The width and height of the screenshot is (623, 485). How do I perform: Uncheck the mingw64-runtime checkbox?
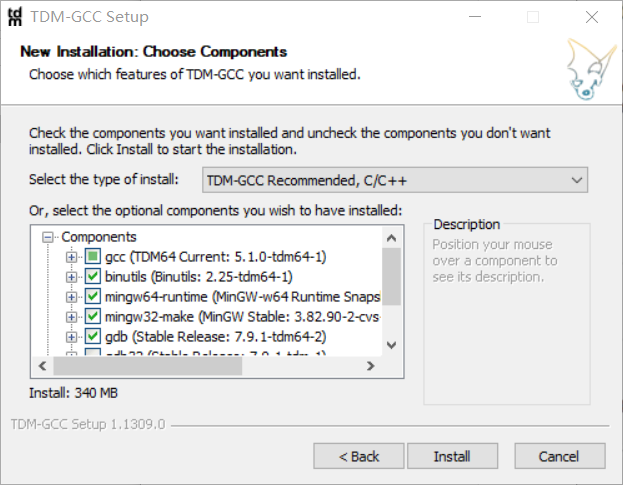click(93, 296)
